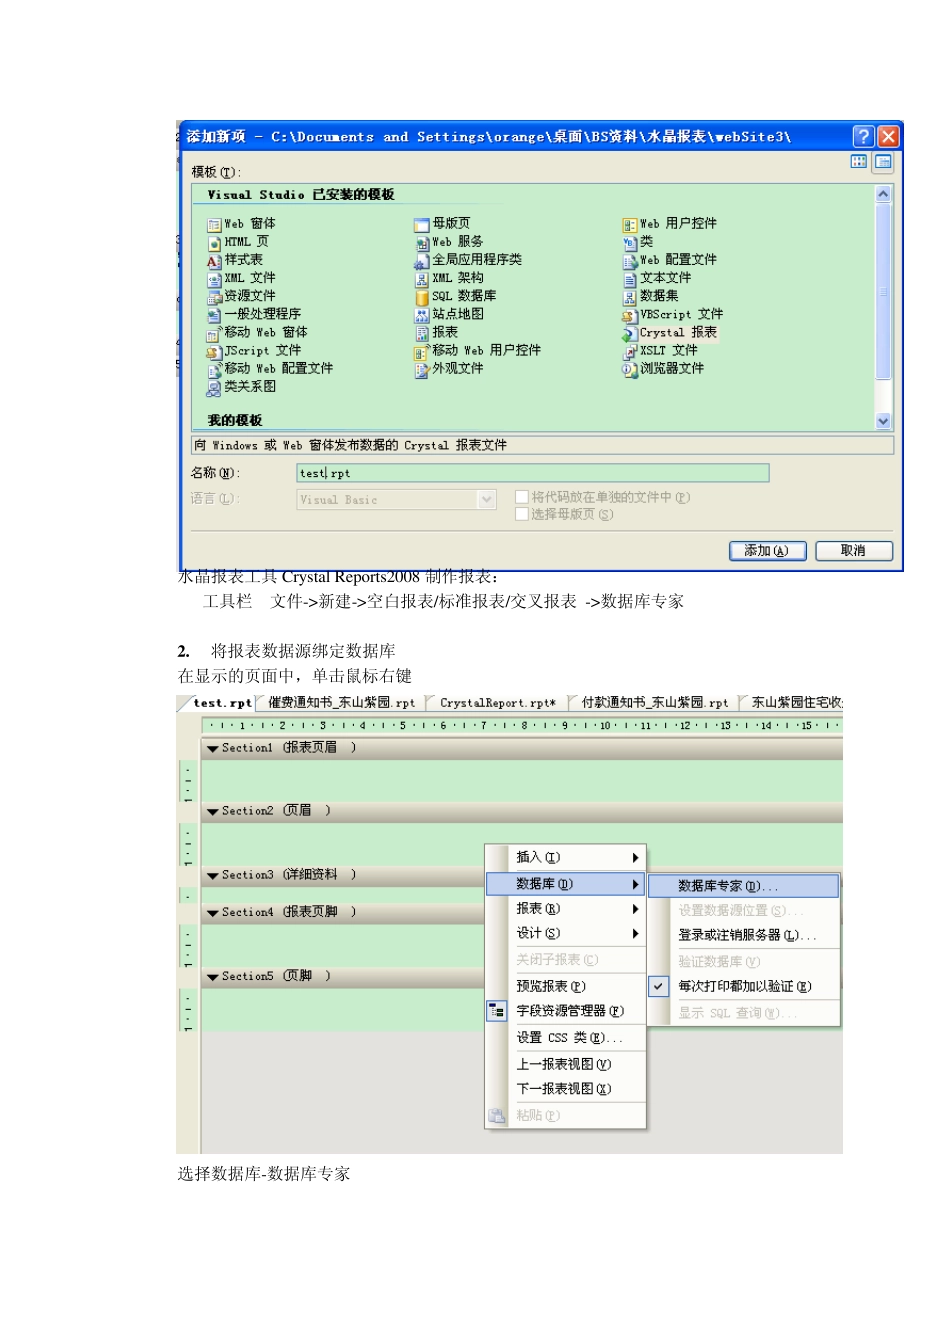Image resolution: width=950 pixels, height=1344 pixels.
Task: Select the 移动 Web 配置文件 template icon
Action: [214, 370]
